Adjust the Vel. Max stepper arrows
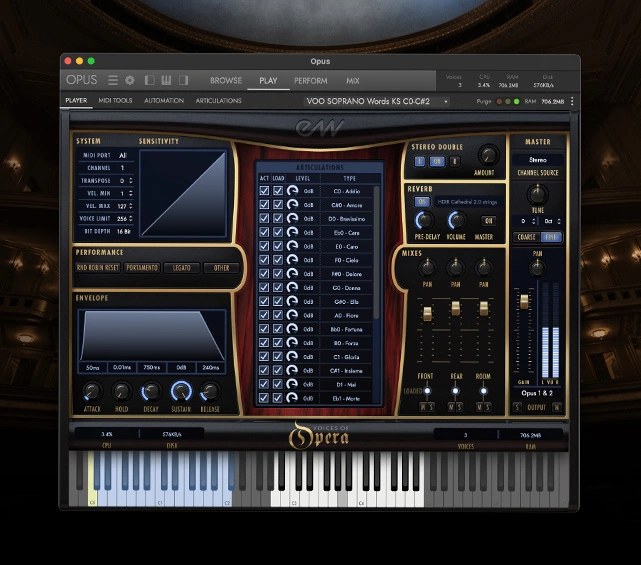641x565 pixels. [x=130, y=206]
